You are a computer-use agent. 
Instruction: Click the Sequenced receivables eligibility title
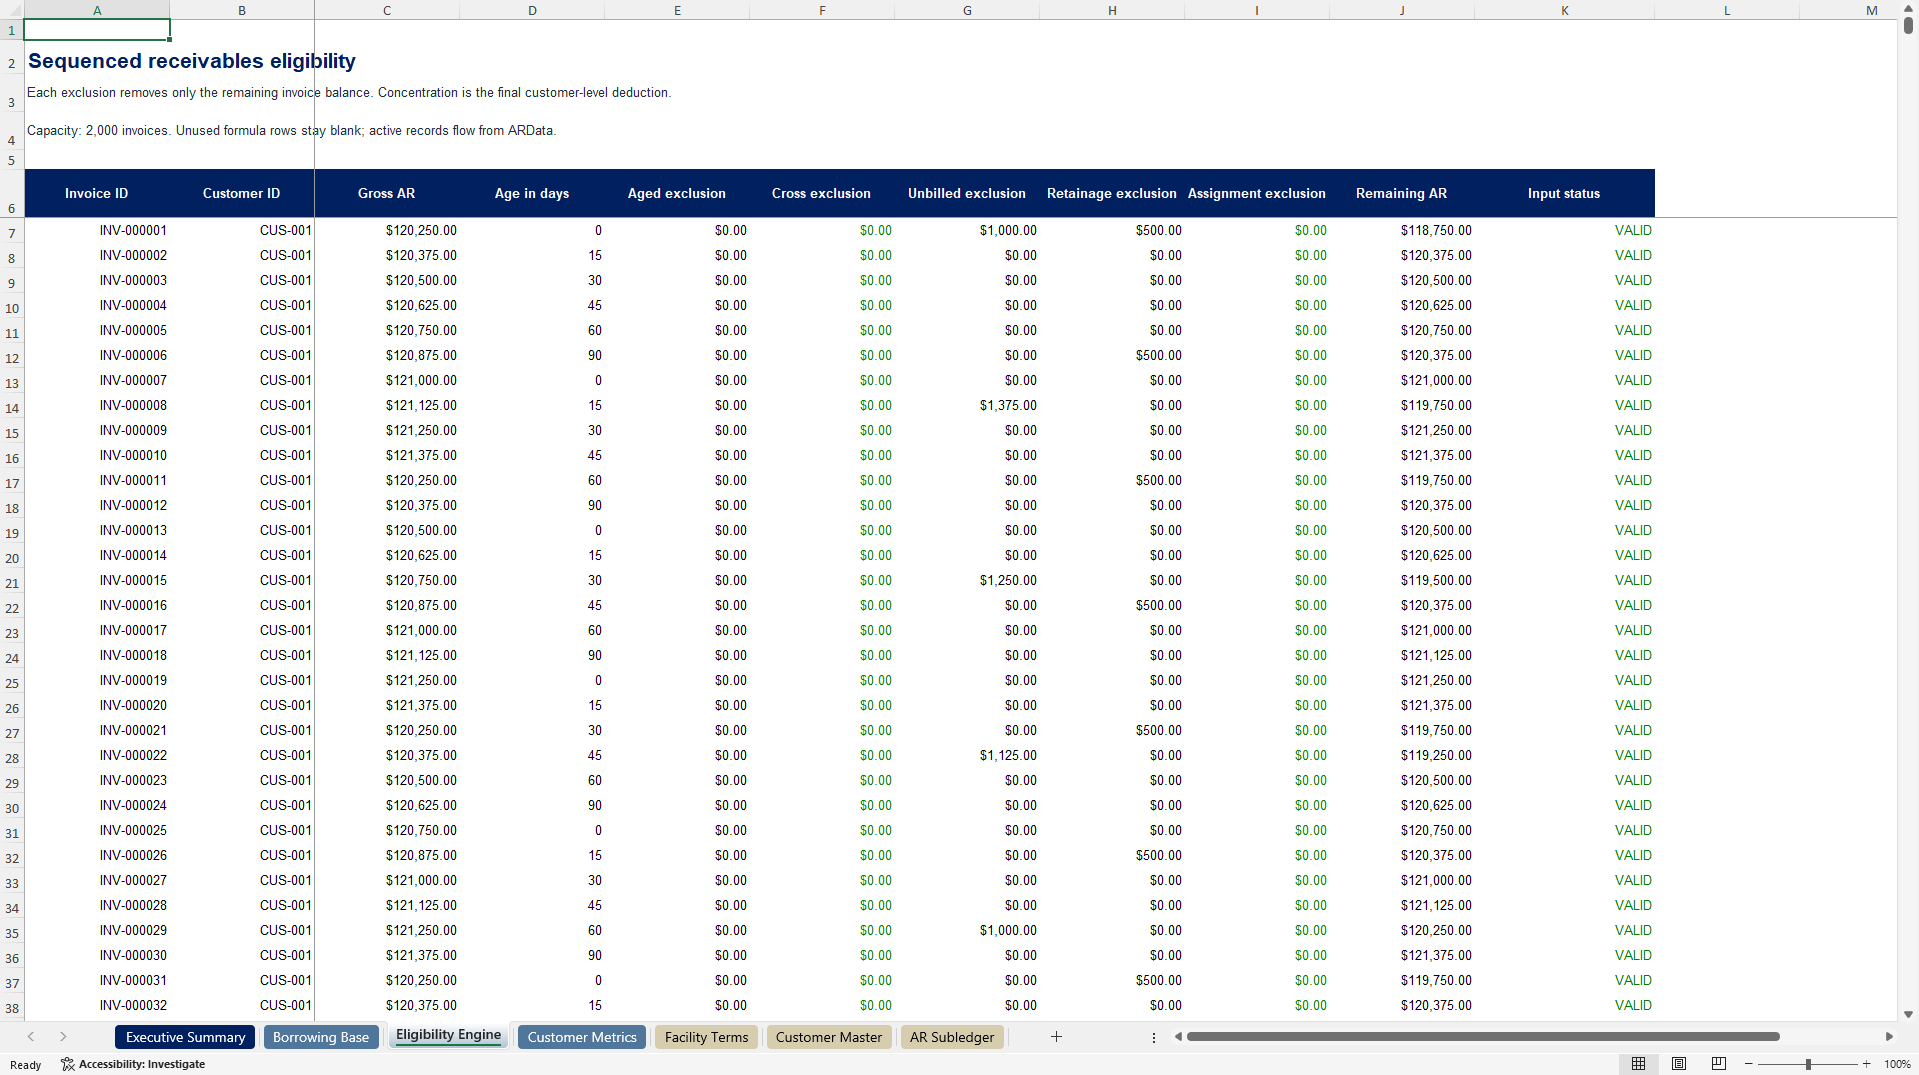[x=192, y=61]
